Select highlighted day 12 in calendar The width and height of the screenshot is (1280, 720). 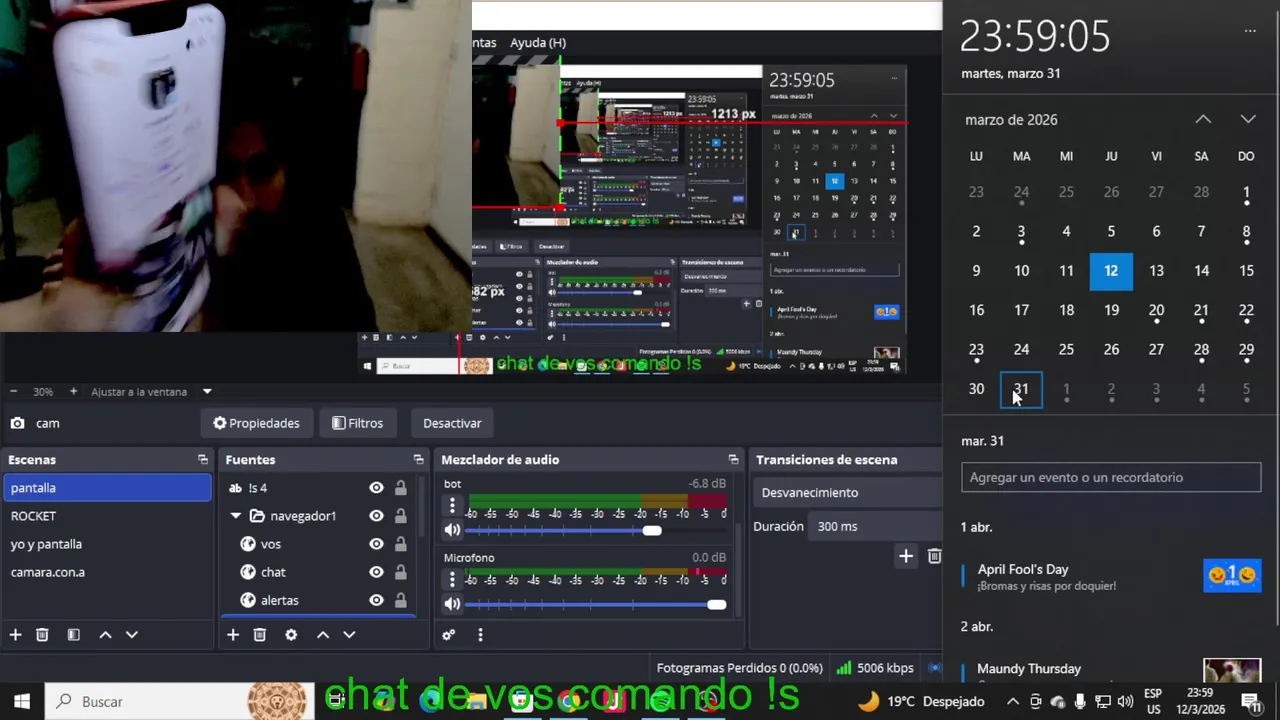(1111, 271)
